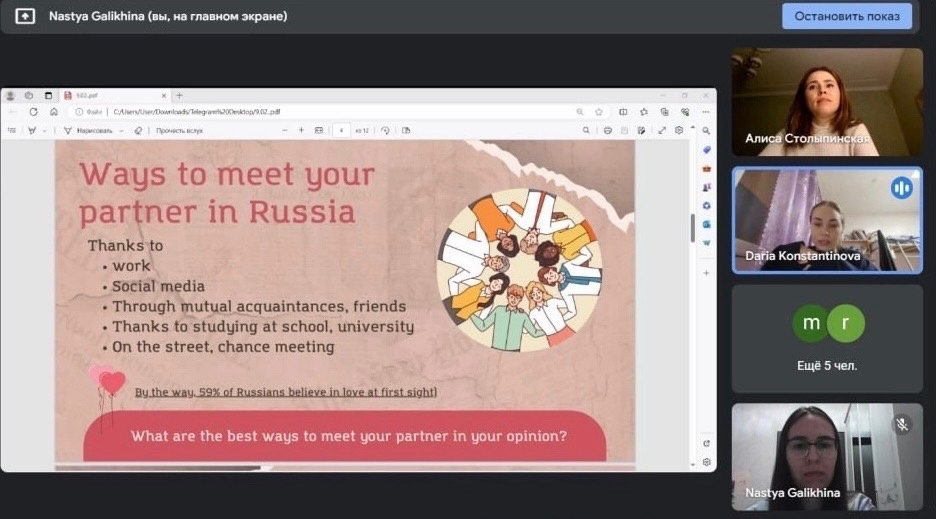This screenshot has height=519, width=936.
Task: Click Прочесть вслух read aloud button
Action: (x=179, y=130)
